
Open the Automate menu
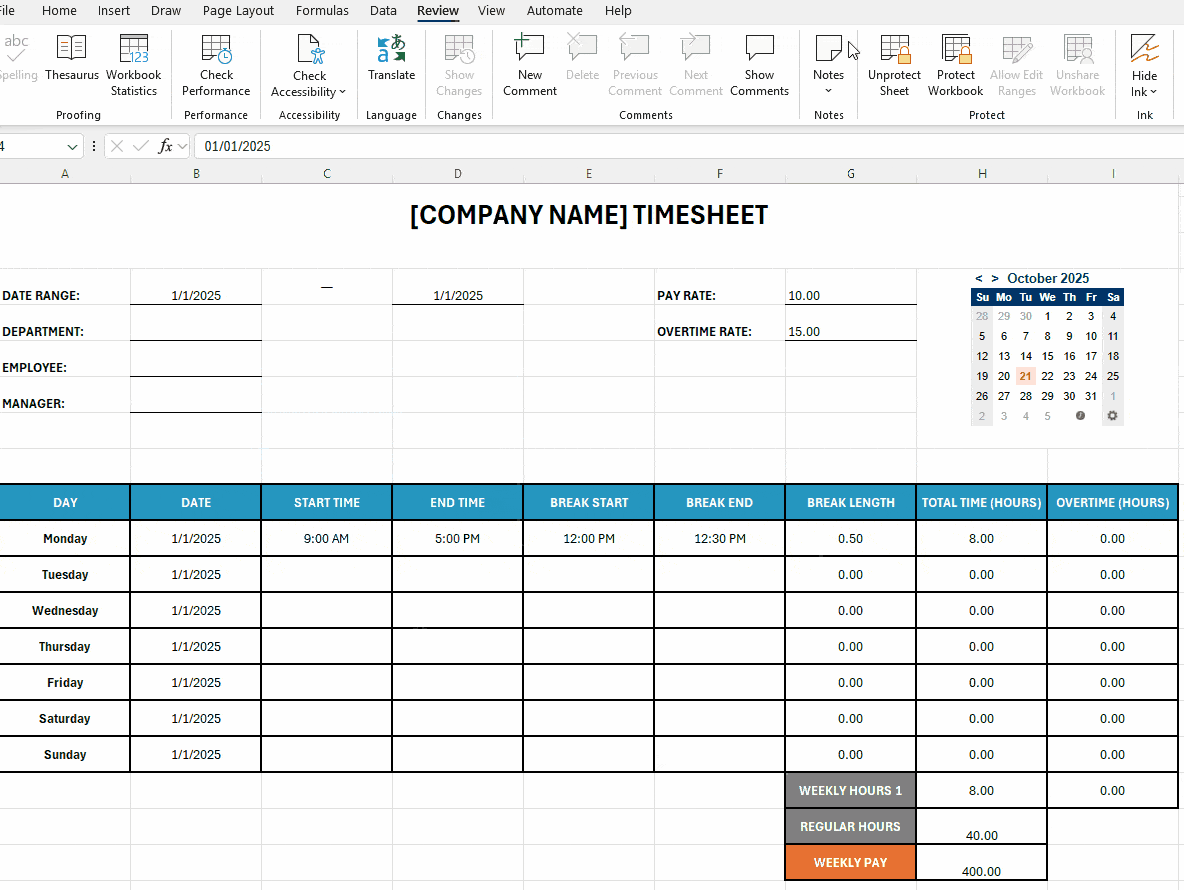(x=554, y=11)
